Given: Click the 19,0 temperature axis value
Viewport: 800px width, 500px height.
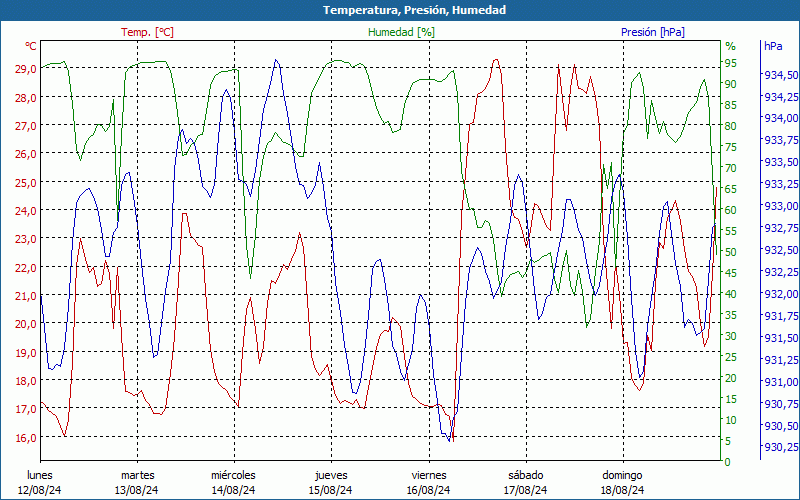Looking at the screenshot, I should [26, 352].
